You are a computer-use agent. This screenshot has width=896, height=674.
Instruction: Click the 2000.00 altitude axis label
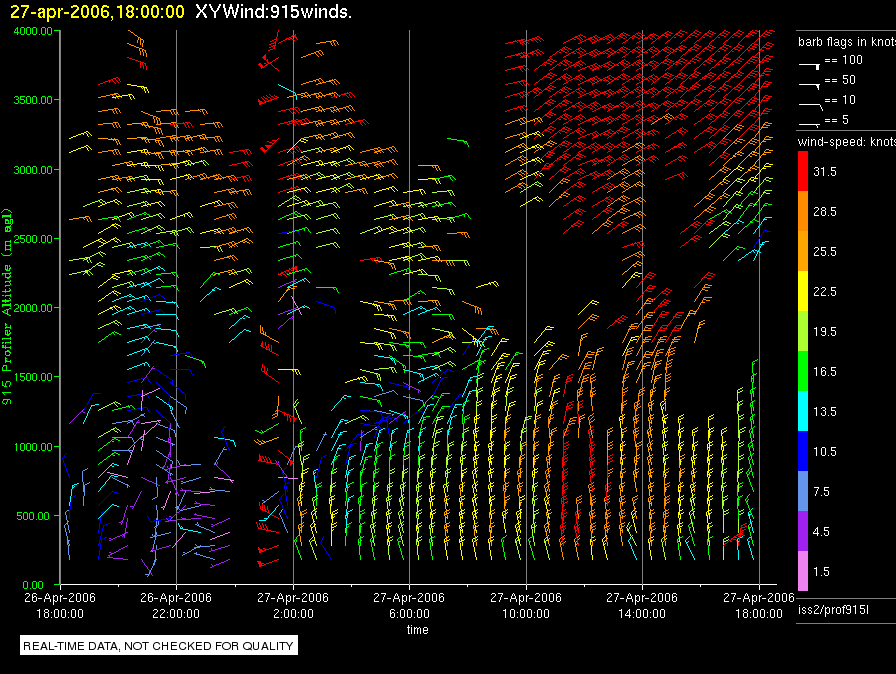[x=33, y=308]
